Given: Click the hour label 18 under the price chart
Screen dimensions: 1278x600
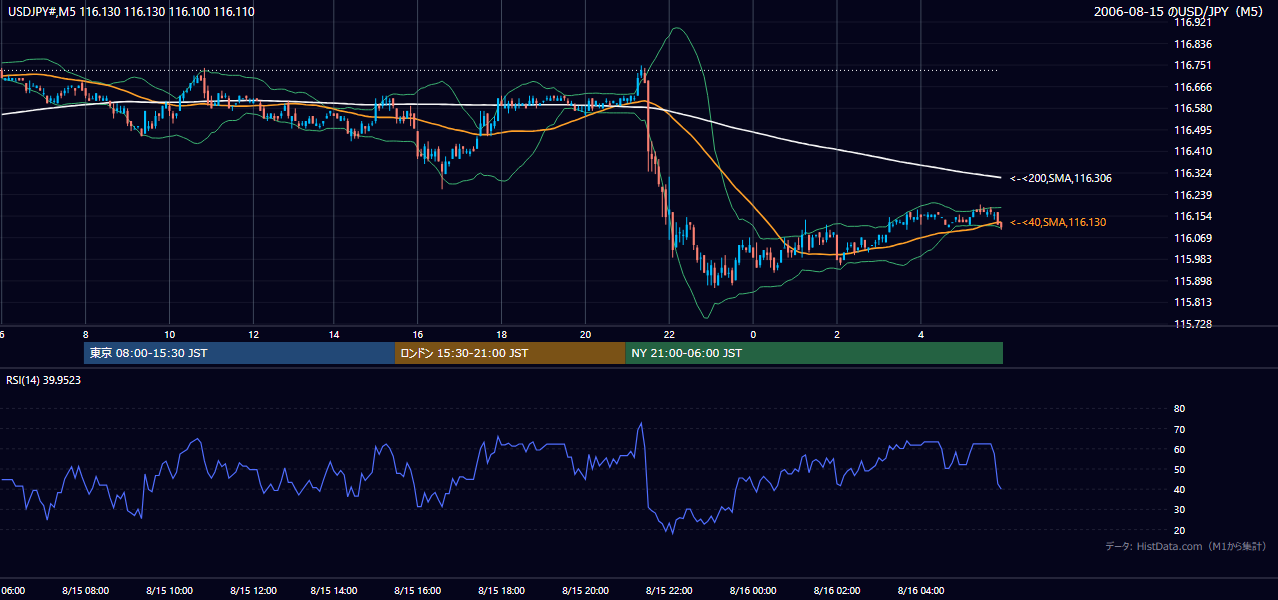Looking at the screenshot, I should pos(502,334).
